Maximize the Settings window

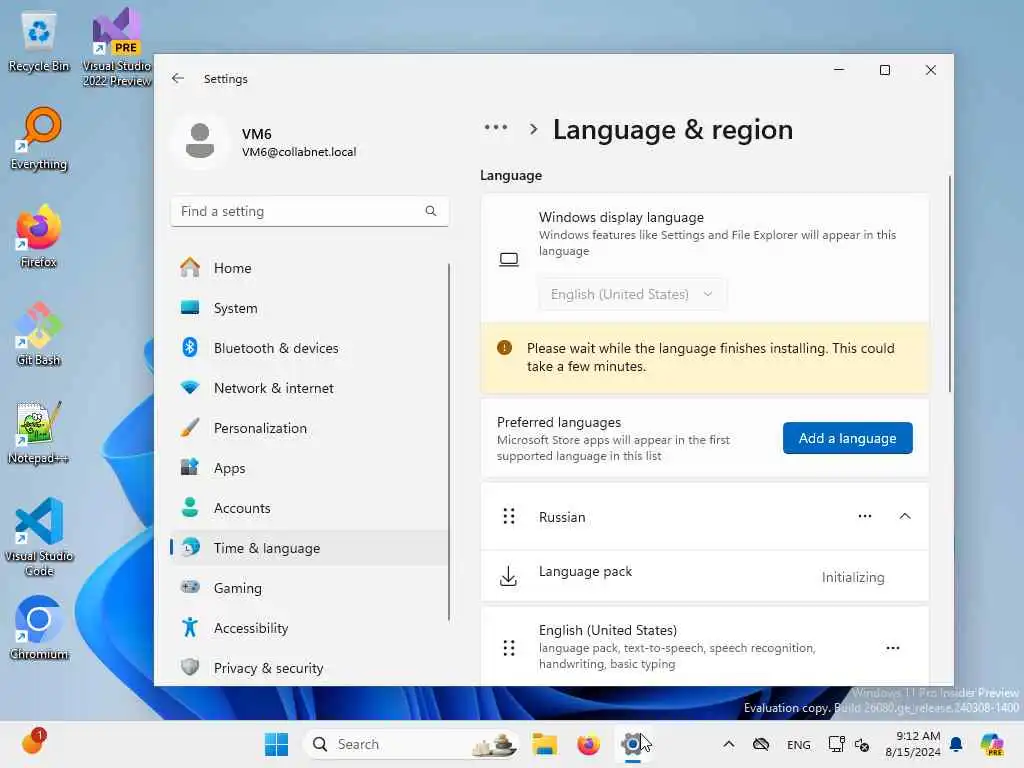pyautogui.click(x=885, y=70)
